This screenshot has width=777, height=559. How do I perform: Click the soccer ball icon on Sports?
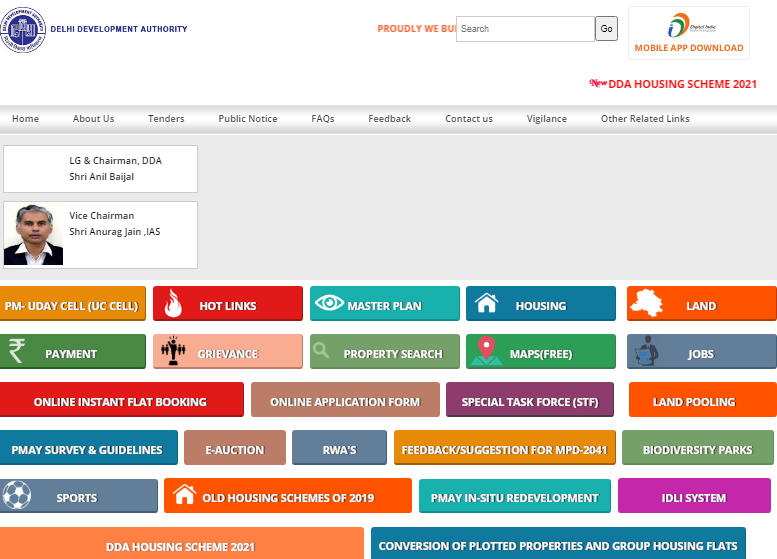pos(17,496)
